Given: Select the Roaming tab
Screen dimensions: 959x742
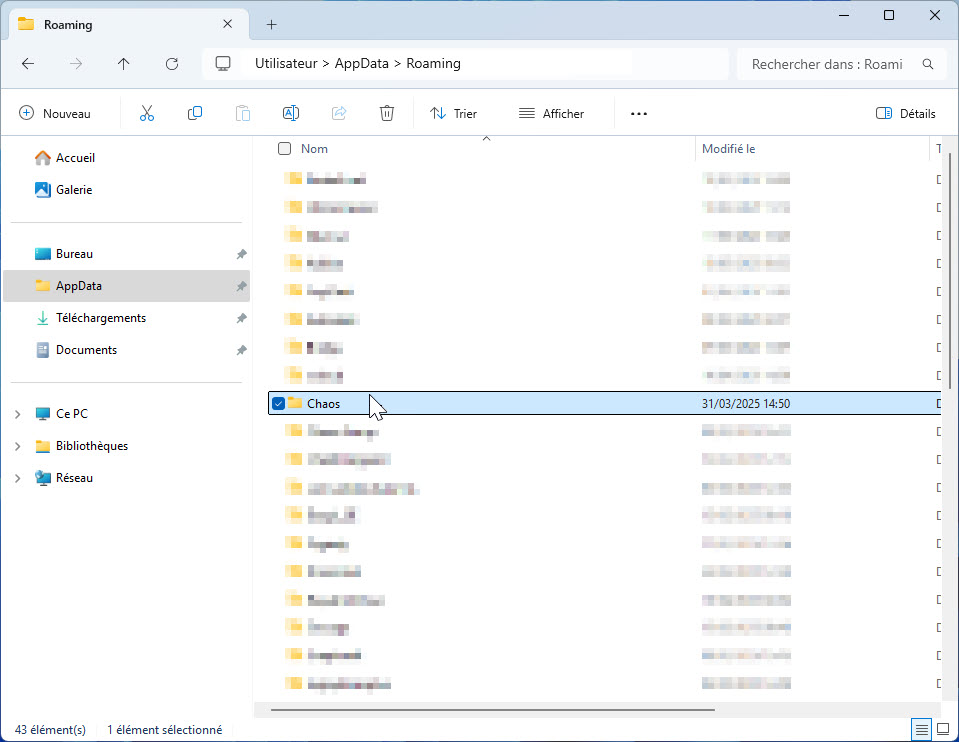Looking at the screenshot, I should (130, 24).
